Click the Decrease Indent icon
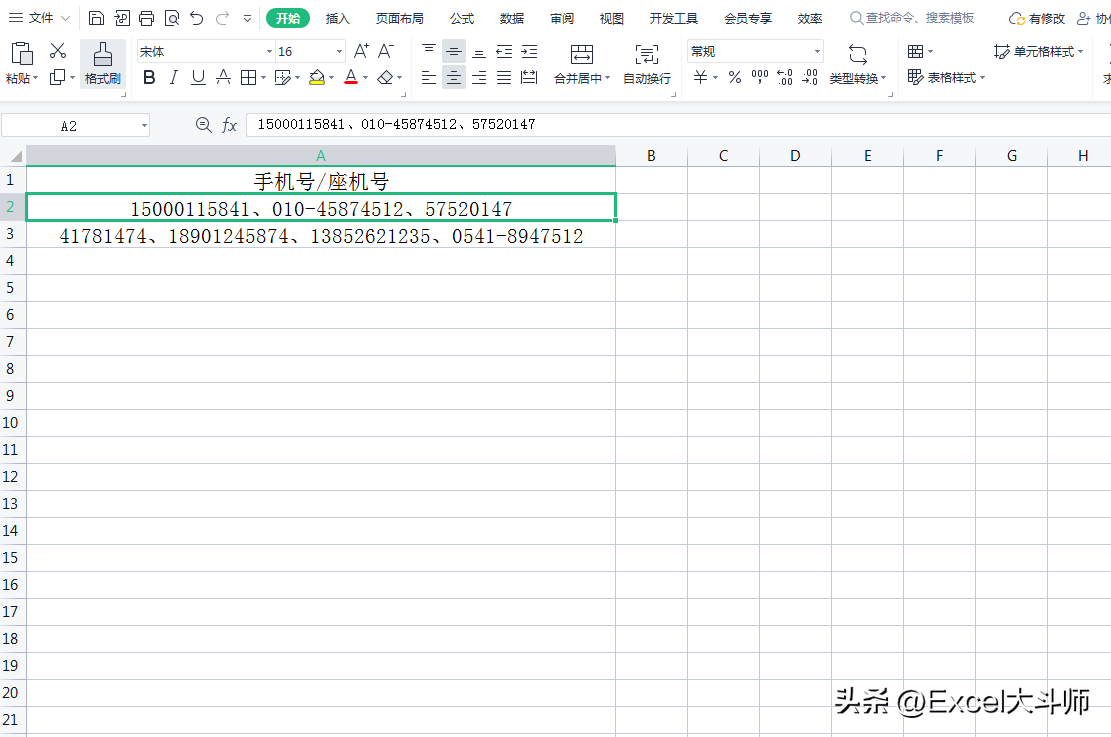The width and height of the screenshot is (1111, 737). coord(504,51)
